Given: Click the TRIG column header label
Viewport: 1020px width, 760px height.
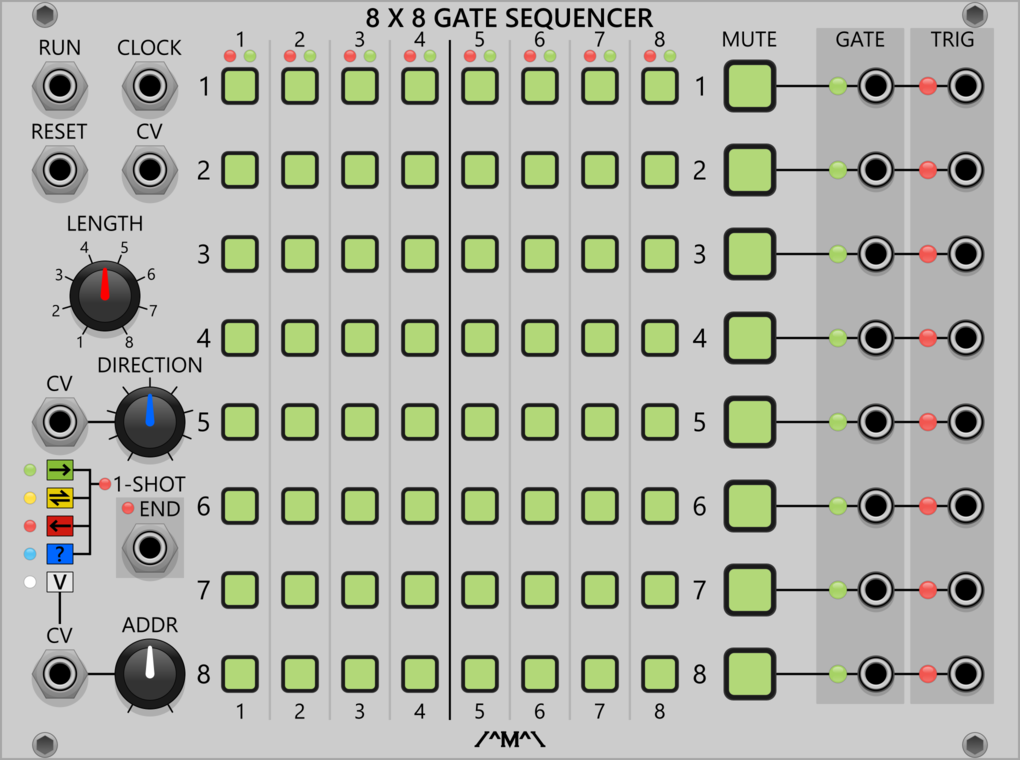Looking at the screenshot, I should pos(952,40).
